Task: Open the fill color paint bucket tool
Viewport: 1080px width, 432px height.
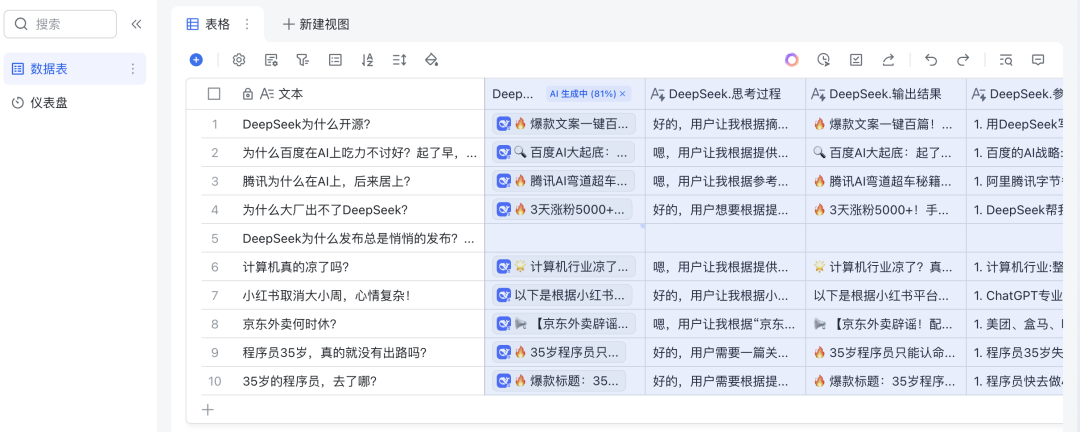Action: (431, 60)
